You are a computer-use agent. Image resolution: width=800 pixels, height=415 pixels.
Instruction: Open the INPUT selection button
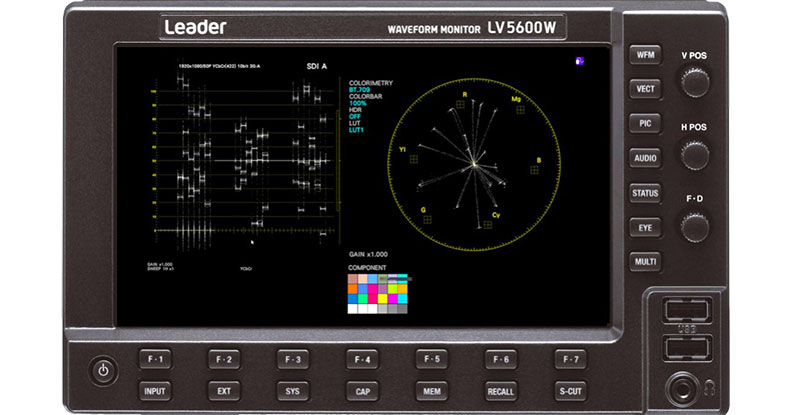pos(155,392)
